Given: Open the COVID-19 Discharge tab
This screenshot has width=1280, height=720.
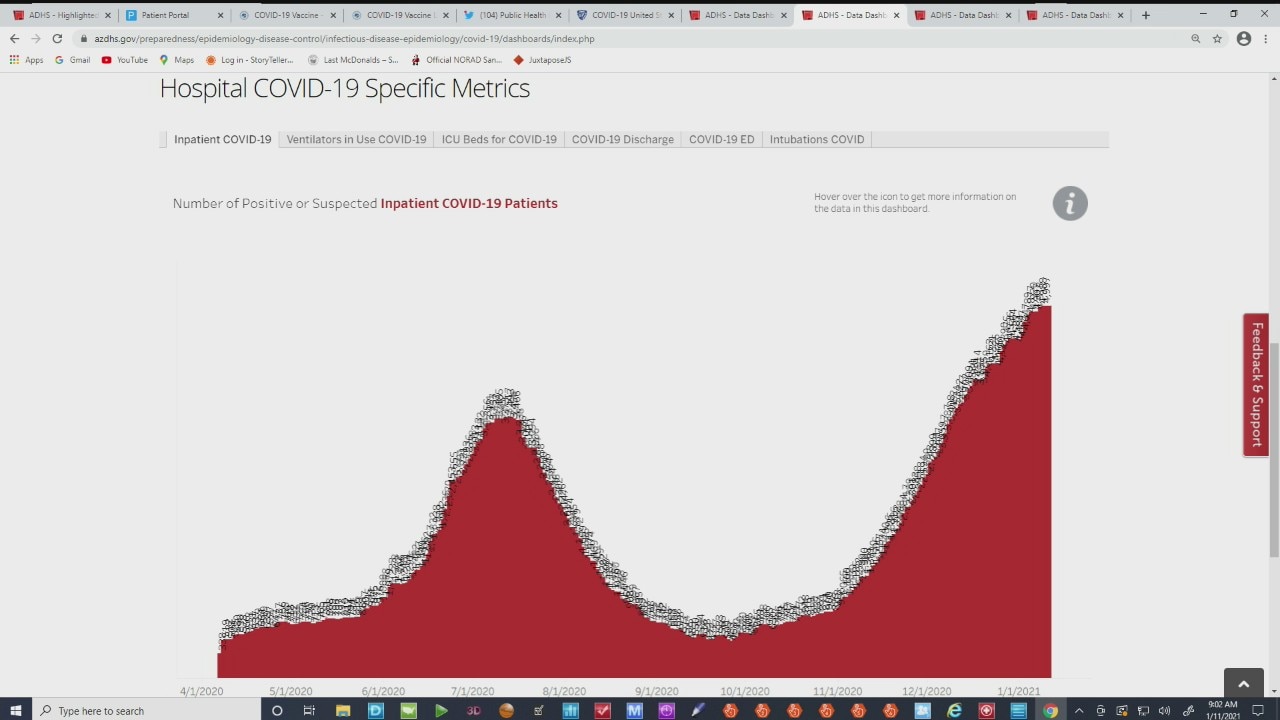Looking at the screenshot, I should pyautogui.click(x=622, y=139).
